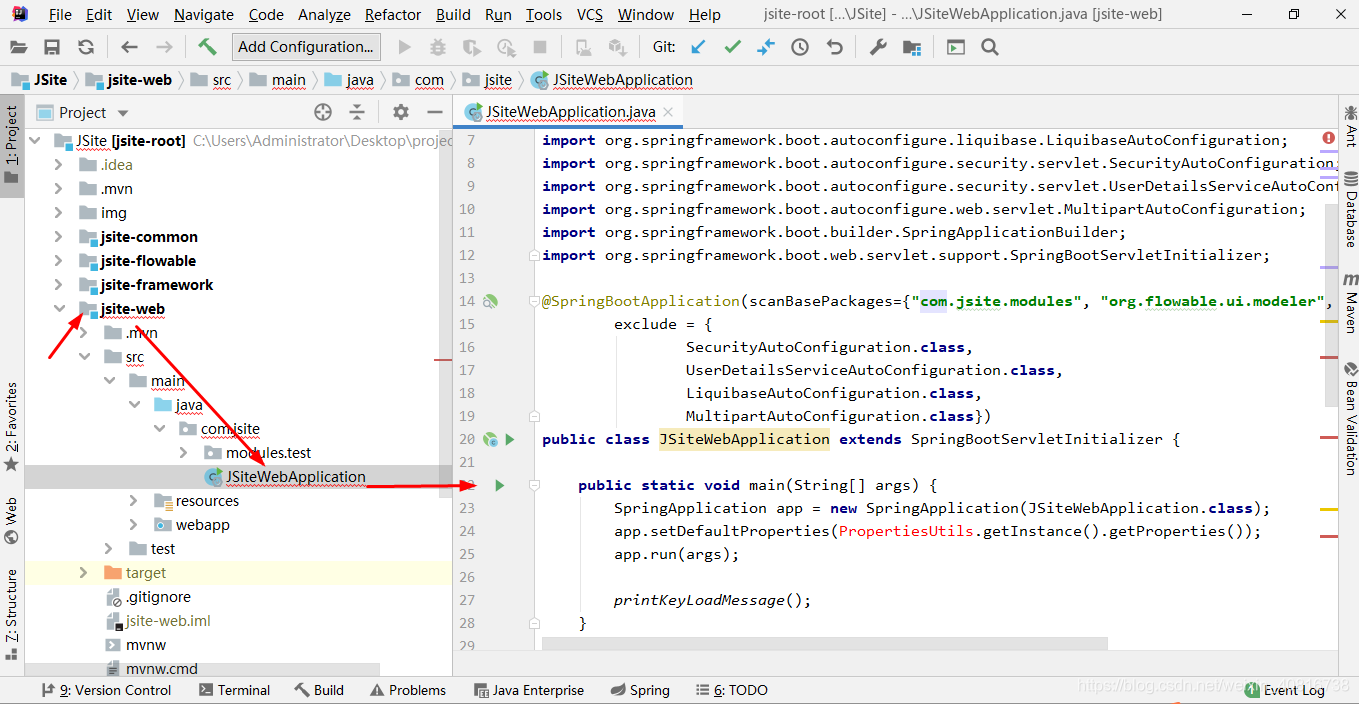This screenshot has width=1359, height=704.
Task: Open the Spring tool window
Action: (639, 690)
